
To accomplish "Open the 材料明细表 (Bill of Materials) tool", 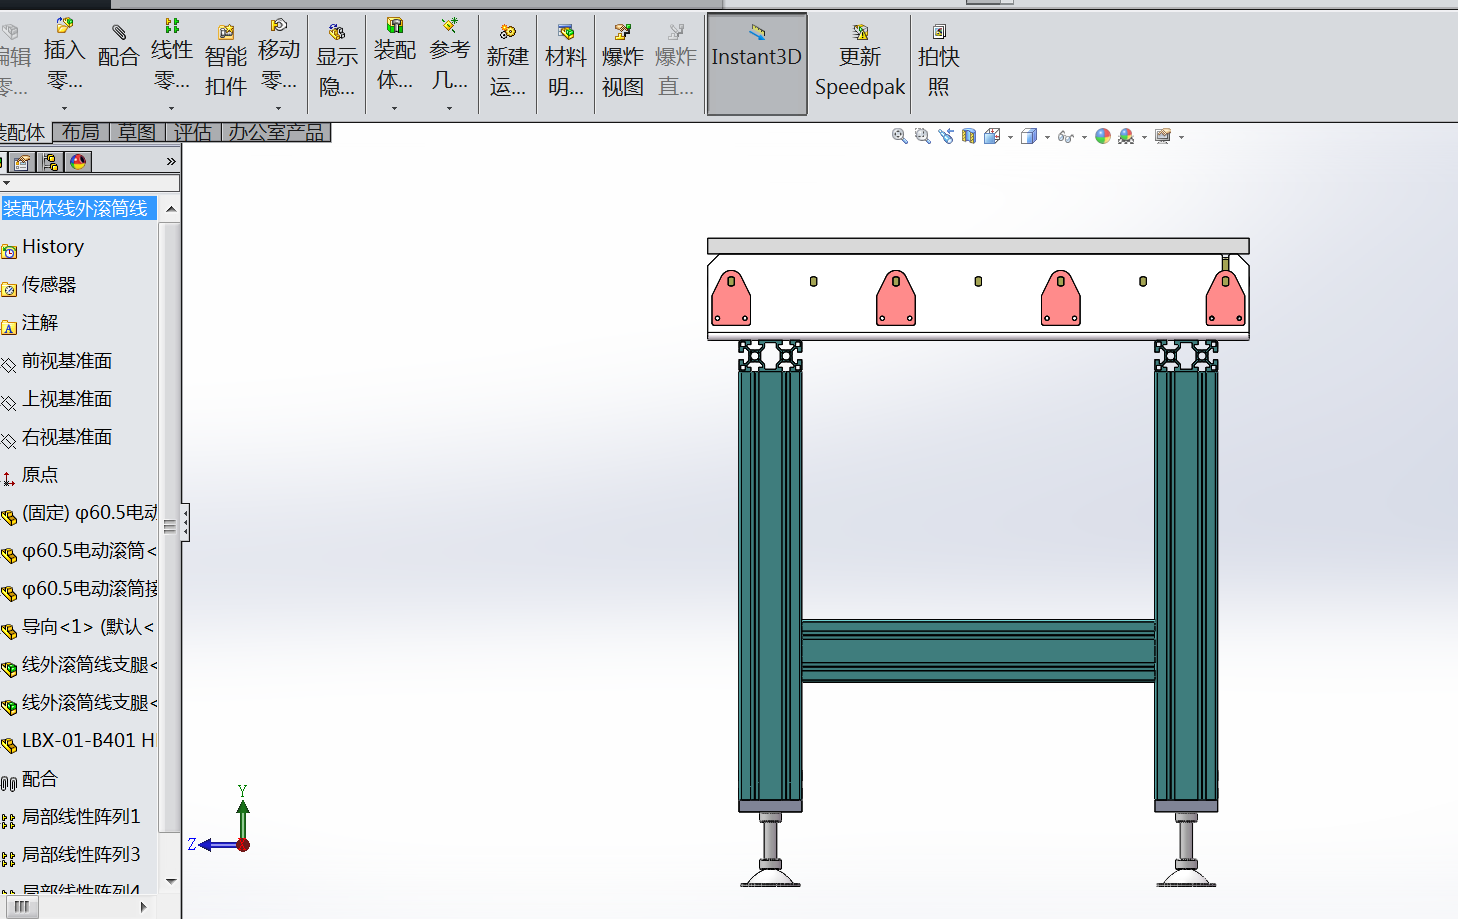I will (566, 62).
